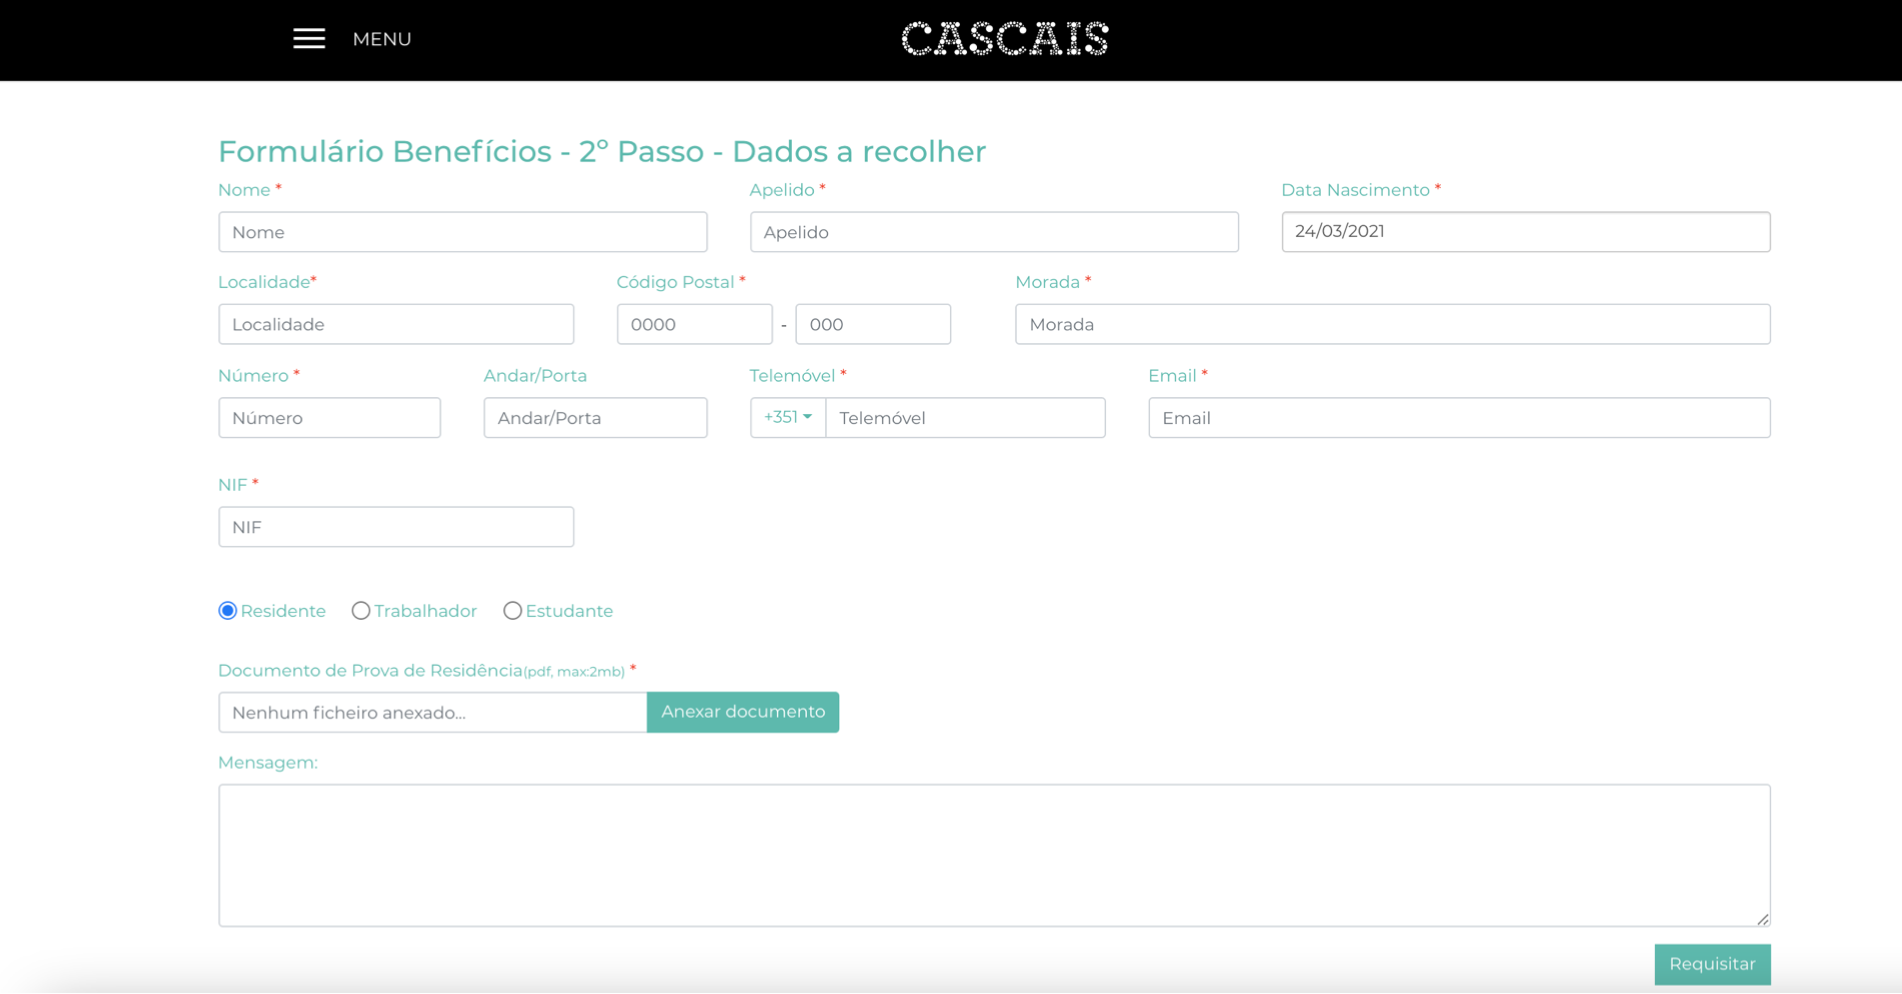Click the Mensagem textarea resize handle
This screenshot has width=1902, height=994.
(x=1762, y=919)
